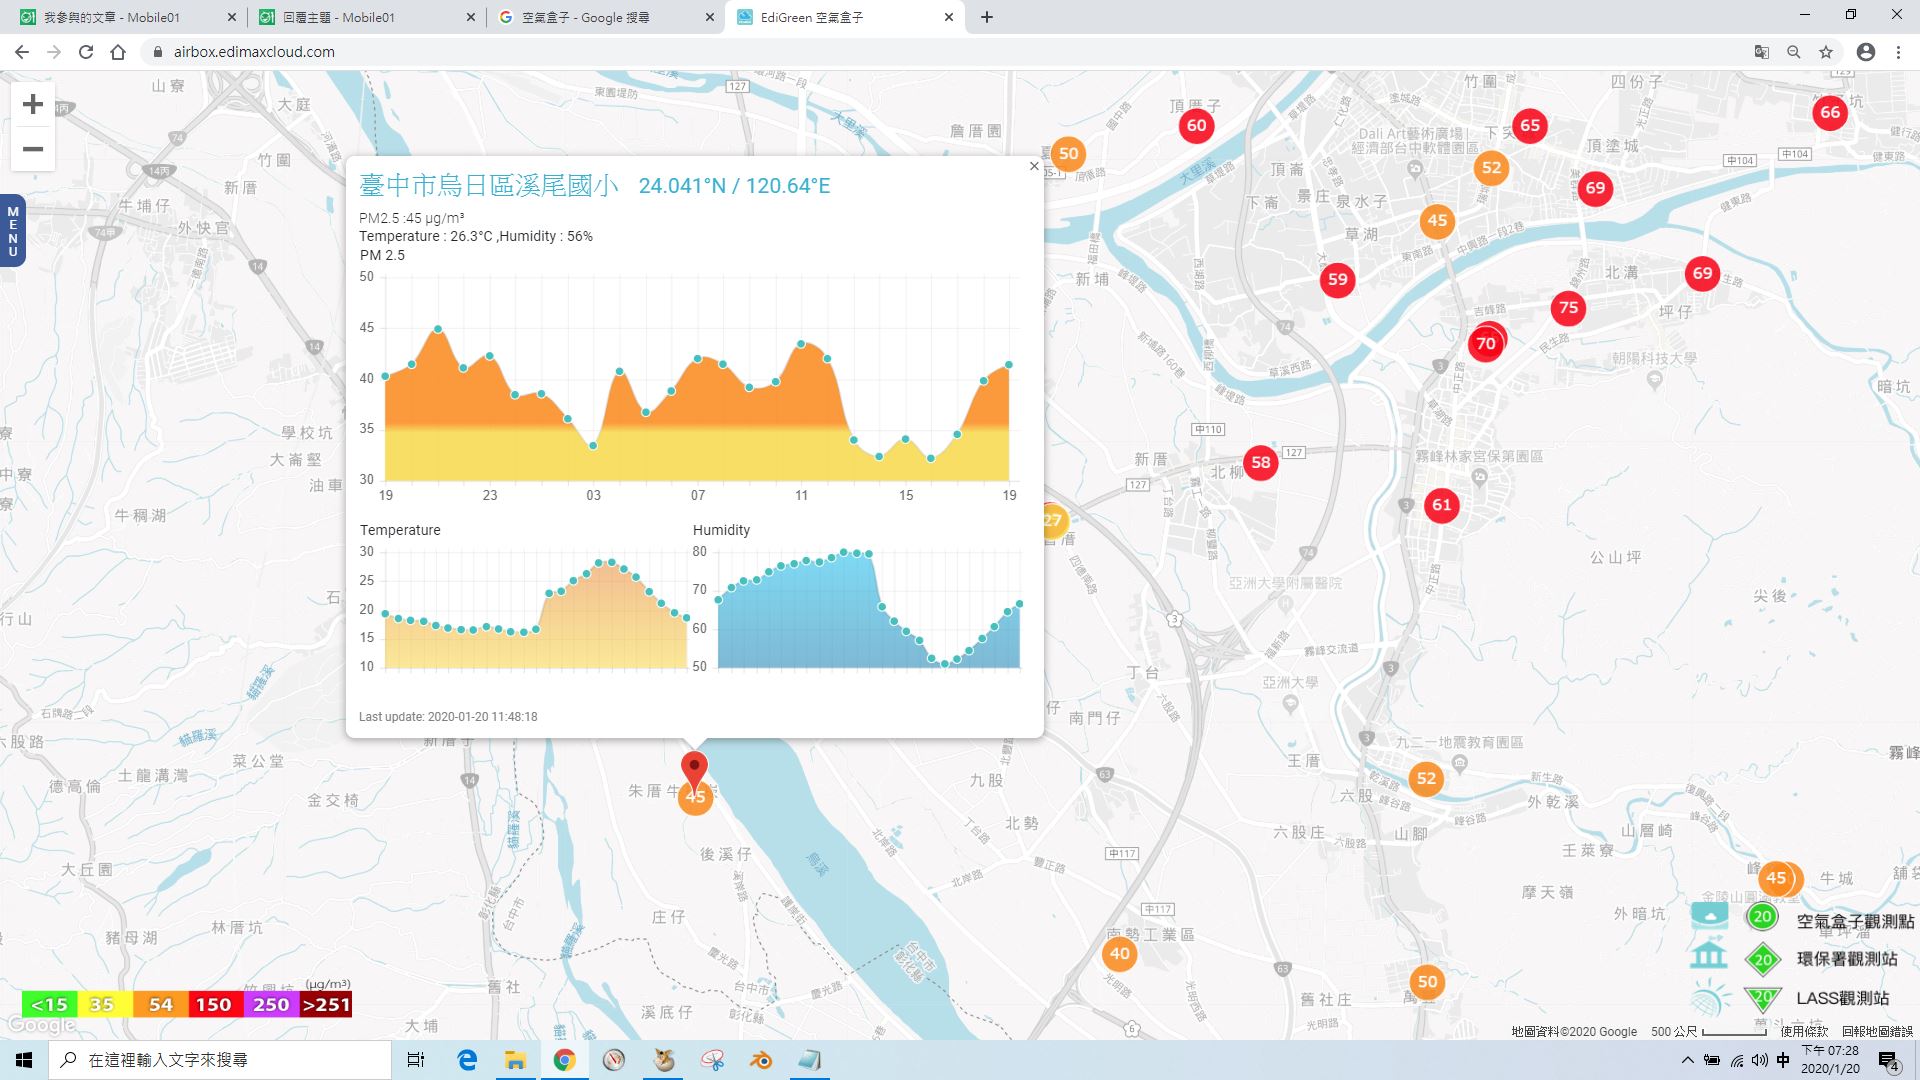Zoom in on the map
The height and width of the screenshot is (1080, 1920).
[x=33, y=104]
